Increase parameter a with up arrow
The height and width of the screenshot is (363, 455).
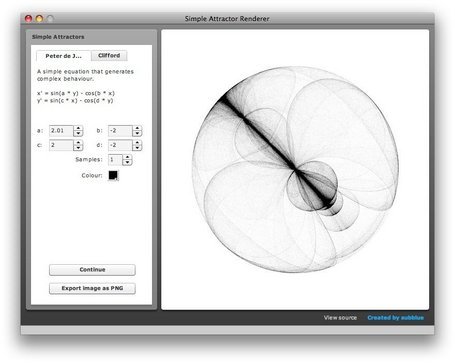(78, 128)
